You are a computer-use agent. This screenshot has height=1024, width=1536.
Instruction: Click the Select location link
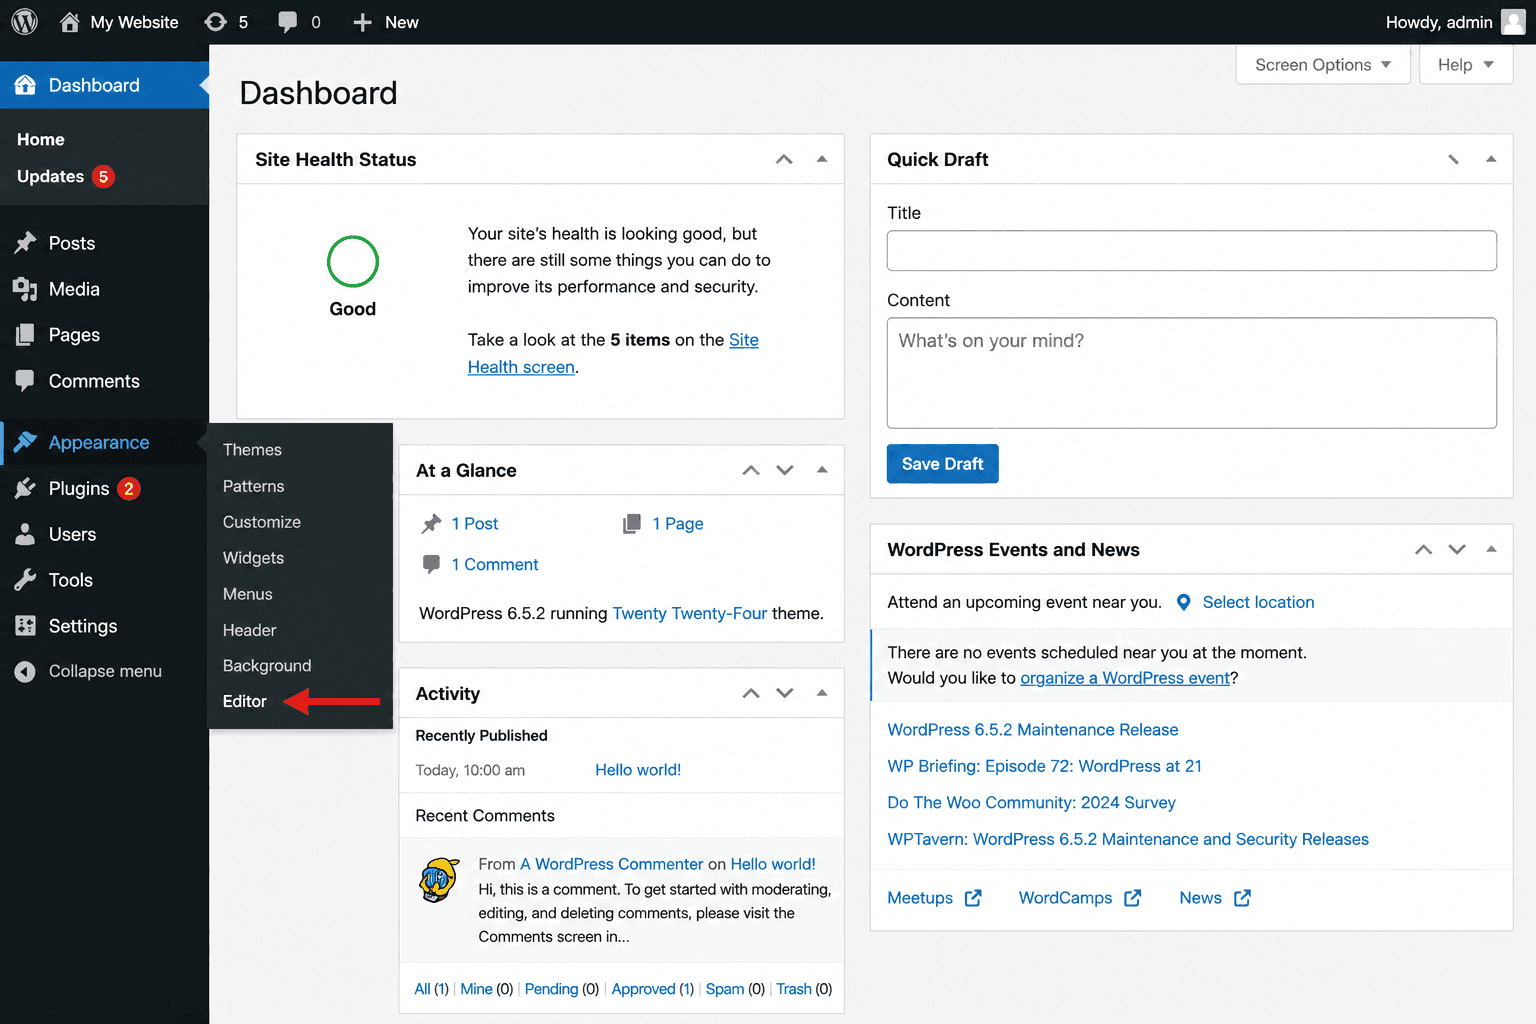(x=1258, y=602)
